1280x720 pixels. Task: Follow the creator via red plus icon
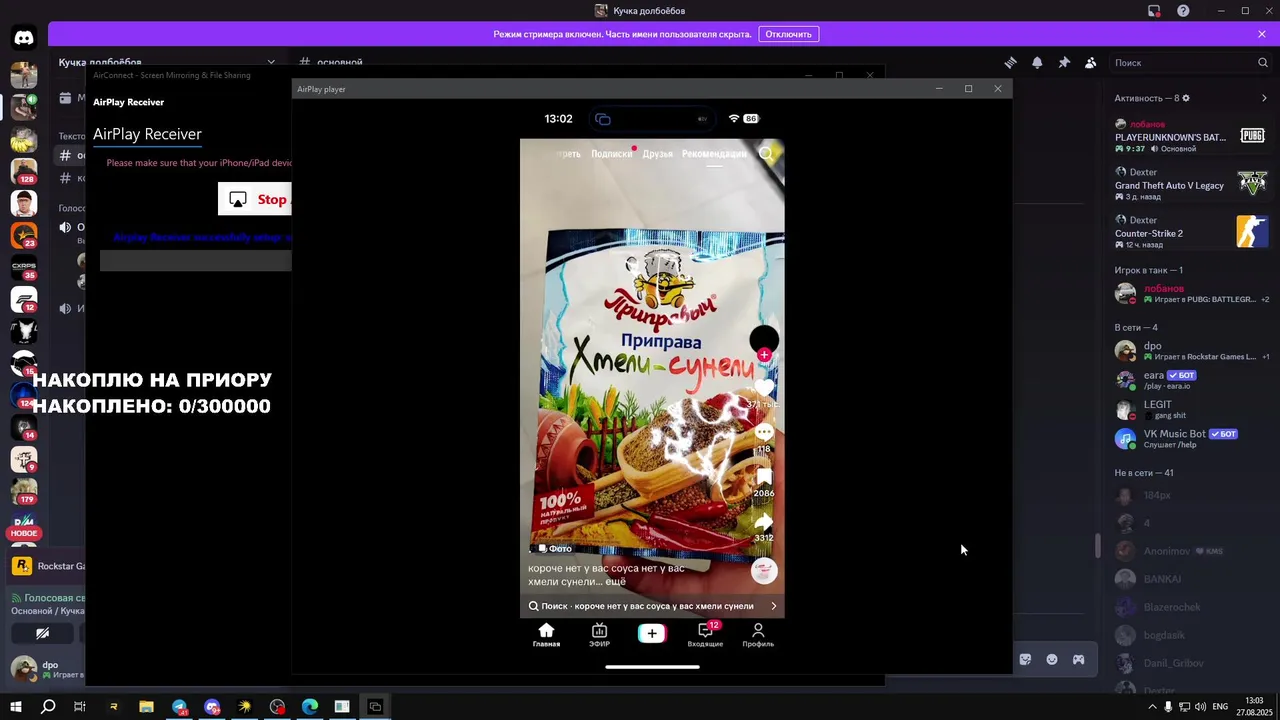click(x=764, y=355)
